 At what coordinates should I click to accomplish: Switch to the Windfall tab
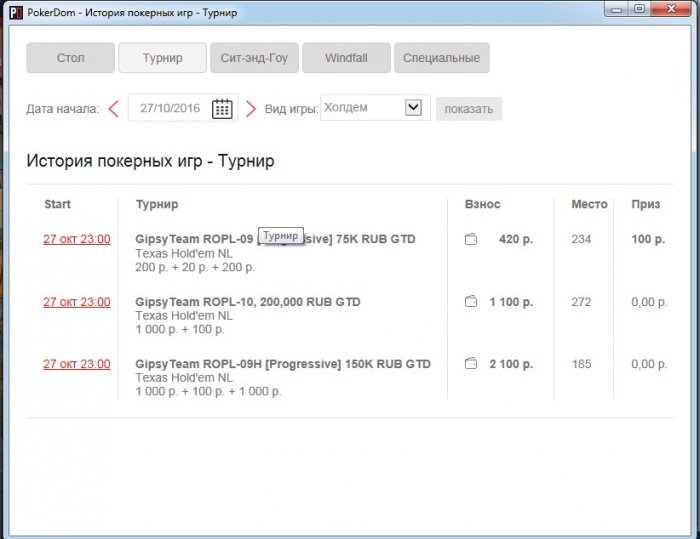coord(346,58)
